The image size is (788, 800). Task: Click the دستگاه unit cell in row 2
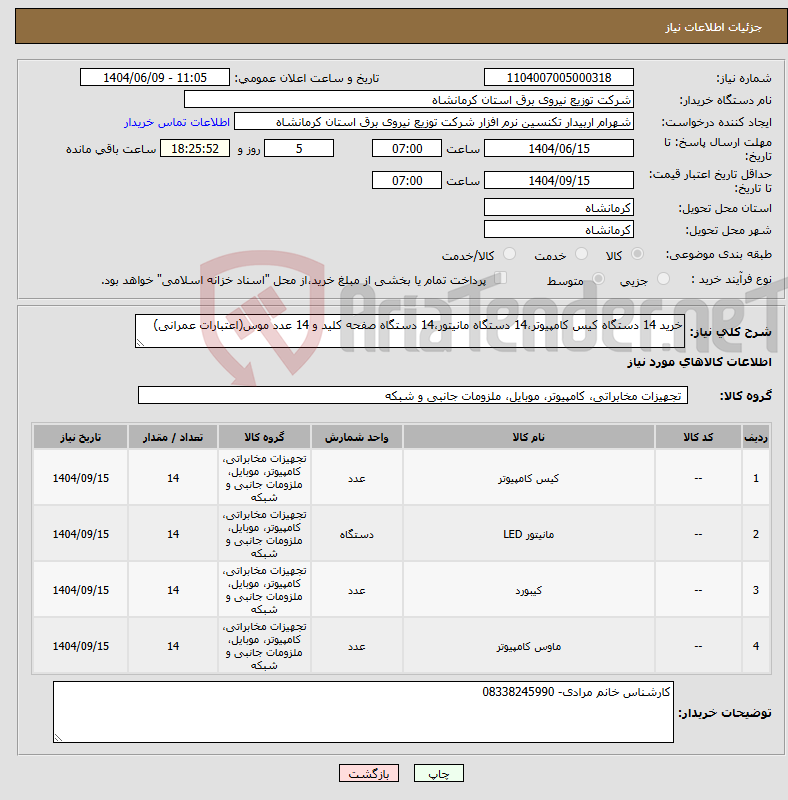[x=357, y=534]
